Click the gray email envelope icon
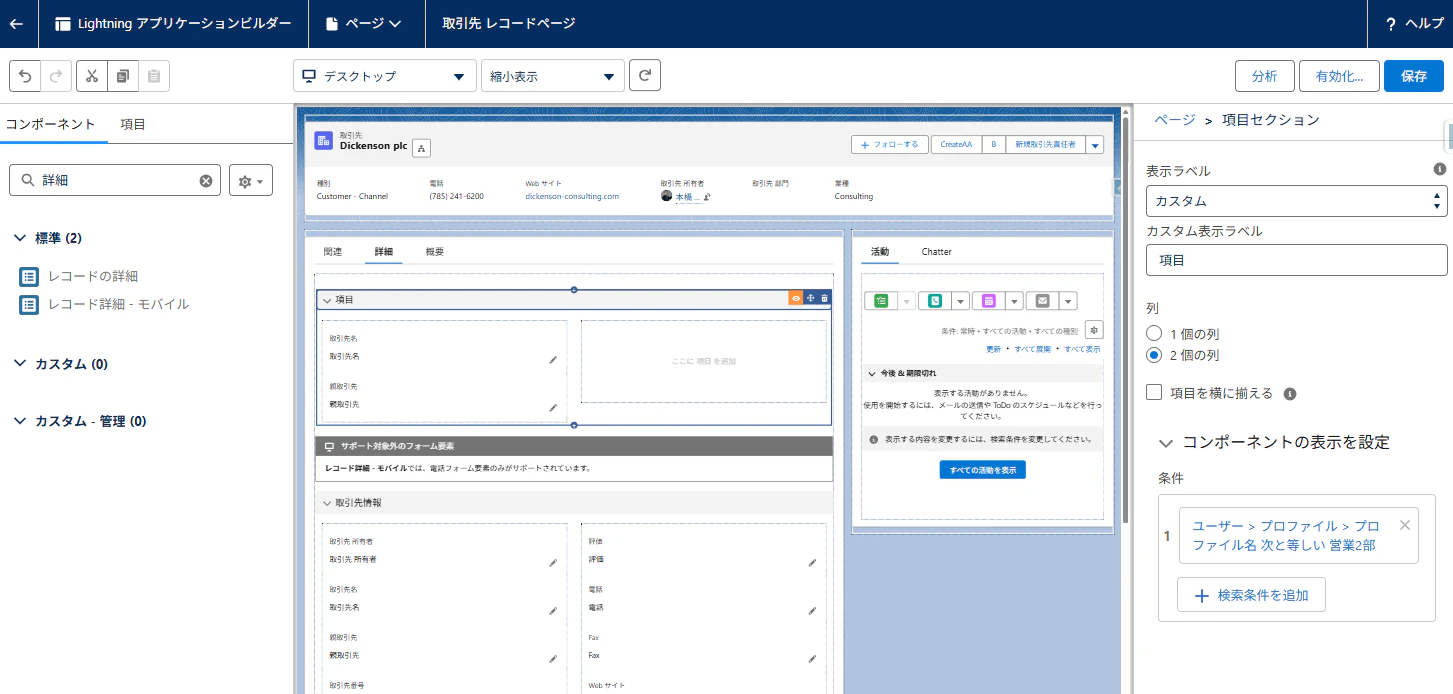The width and height of the screenshot is (1453, 694). point(1043,301)
